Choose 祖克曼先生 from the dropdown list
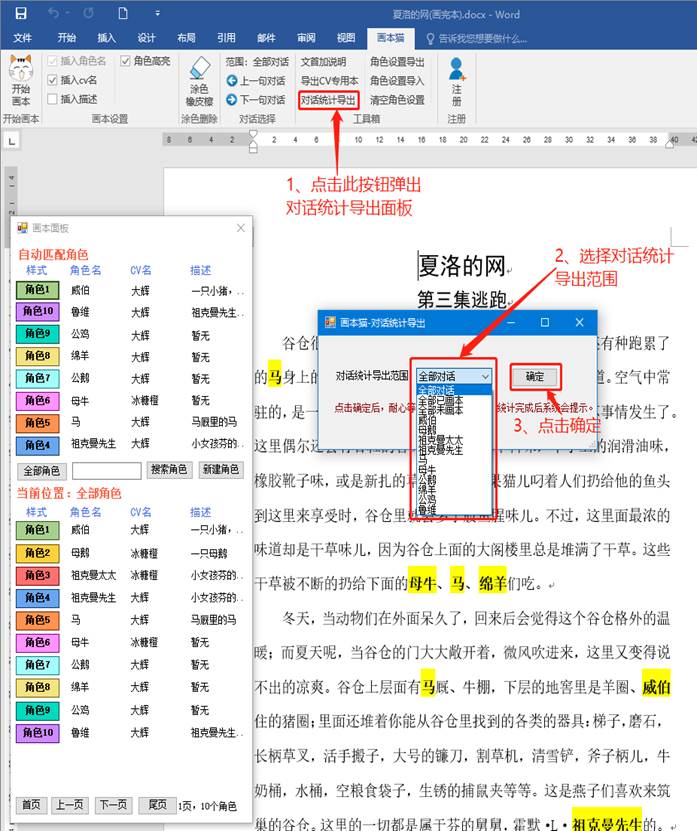 point(454,449)
